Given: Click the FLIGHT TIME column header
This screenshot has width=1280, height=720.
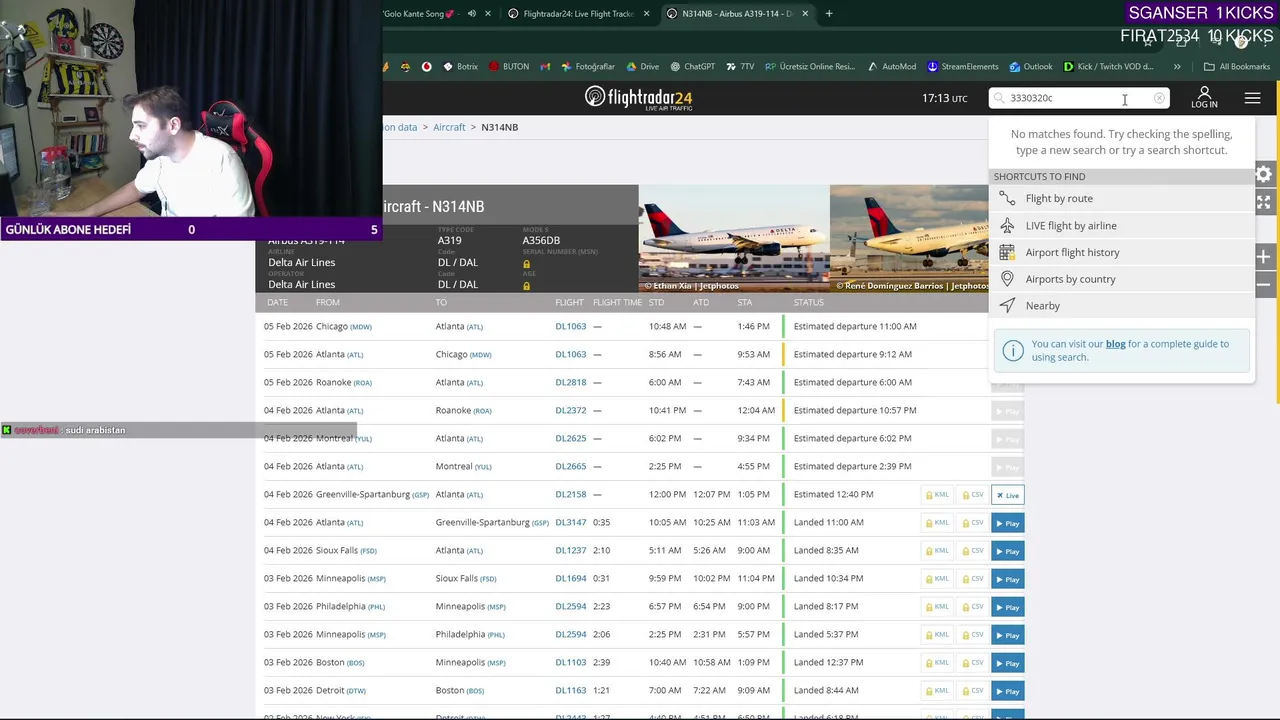Looking at the screenshot, I should click(x=617, y=302).
